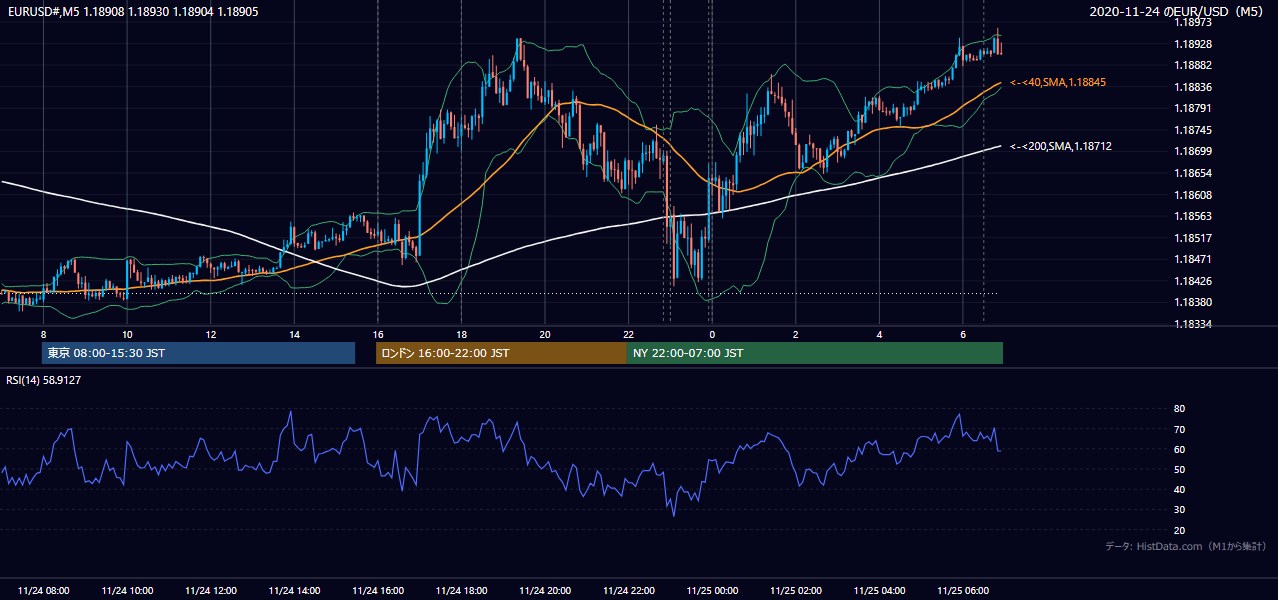Click the London 16:00-22:00 JST session bar

501,353
